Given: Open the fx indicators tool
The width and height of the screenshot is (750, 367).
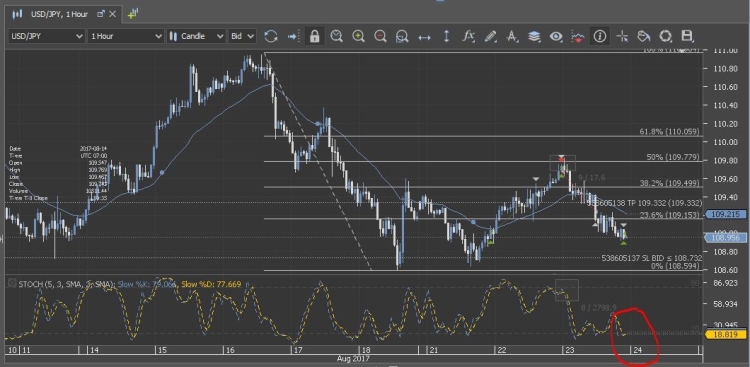Looking at the screenshot, I should point(468,36).
